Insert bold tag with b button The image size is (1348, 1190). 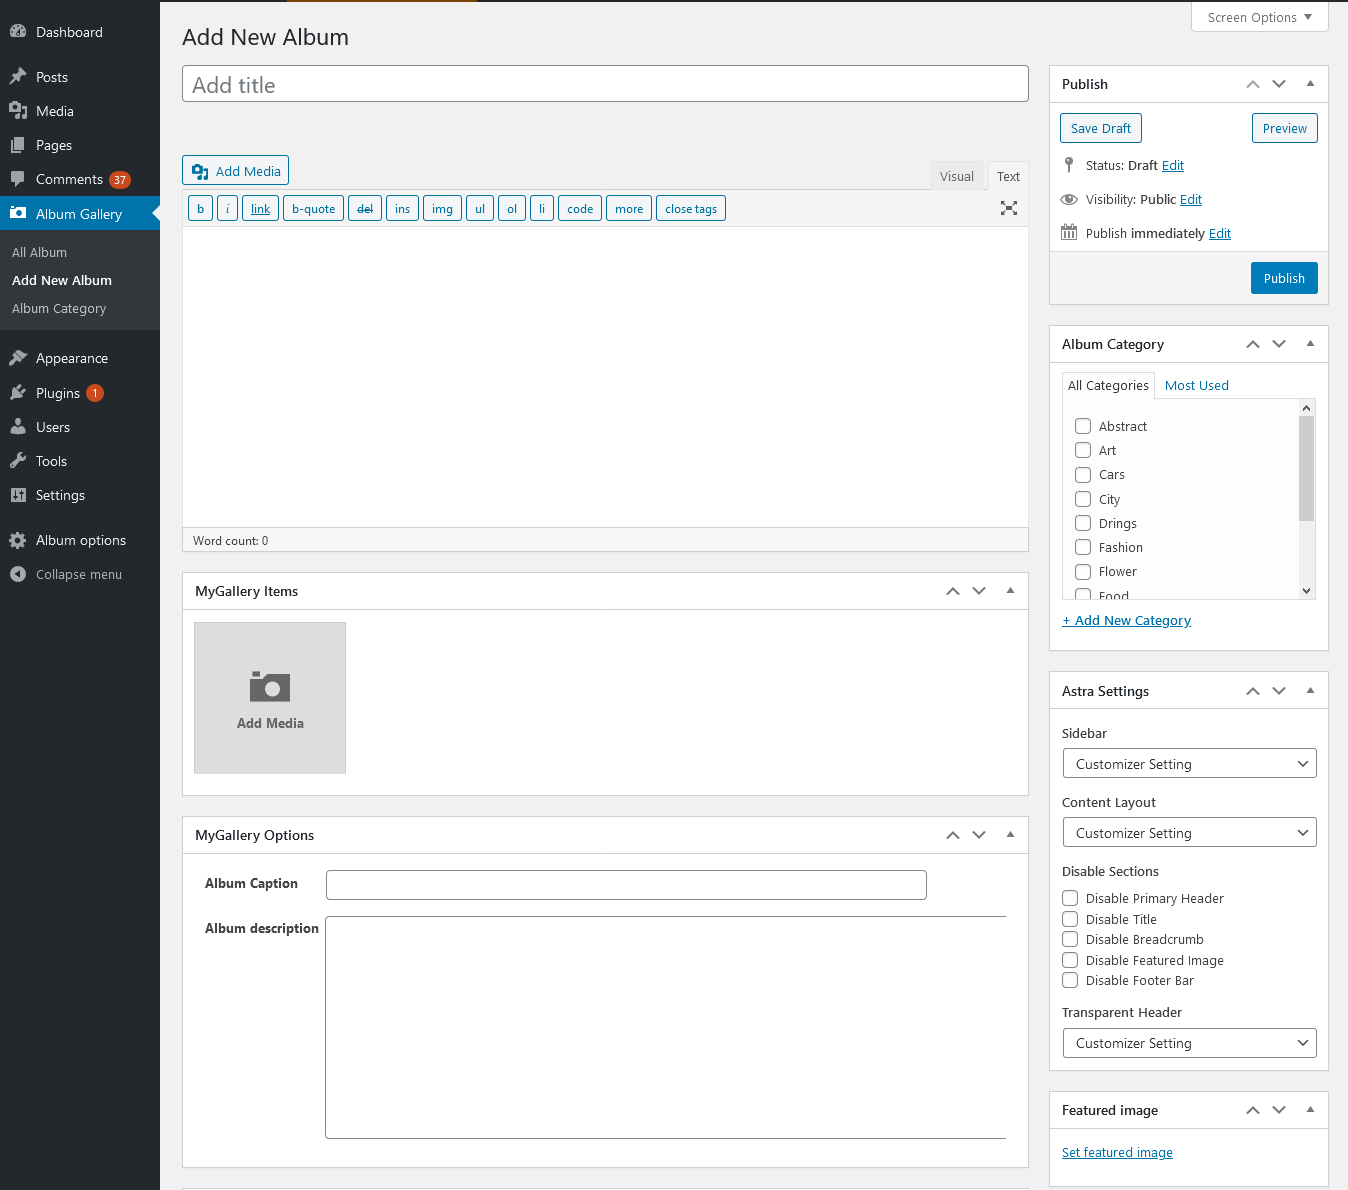(x=200, y=208)
